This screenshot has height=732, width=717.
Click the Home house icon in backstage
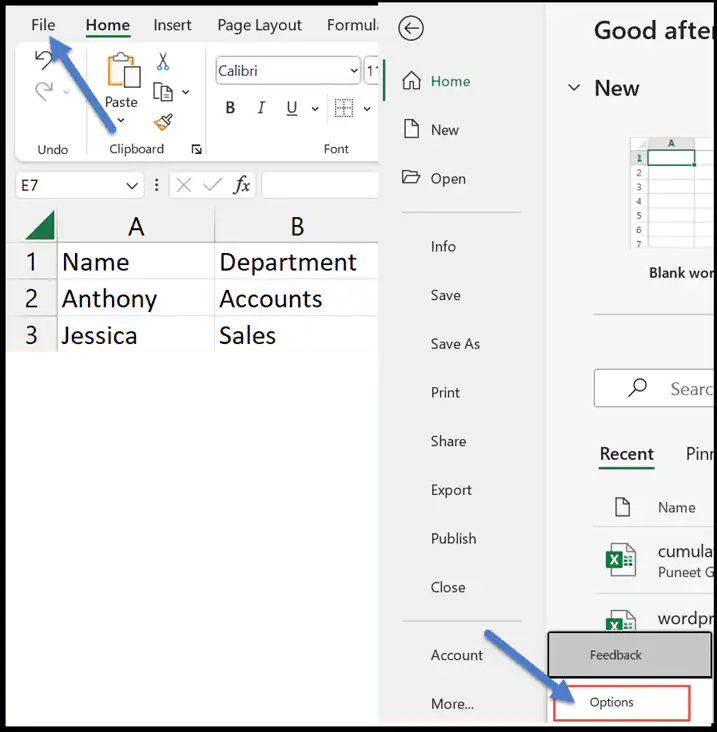click(x=412, y=80)
